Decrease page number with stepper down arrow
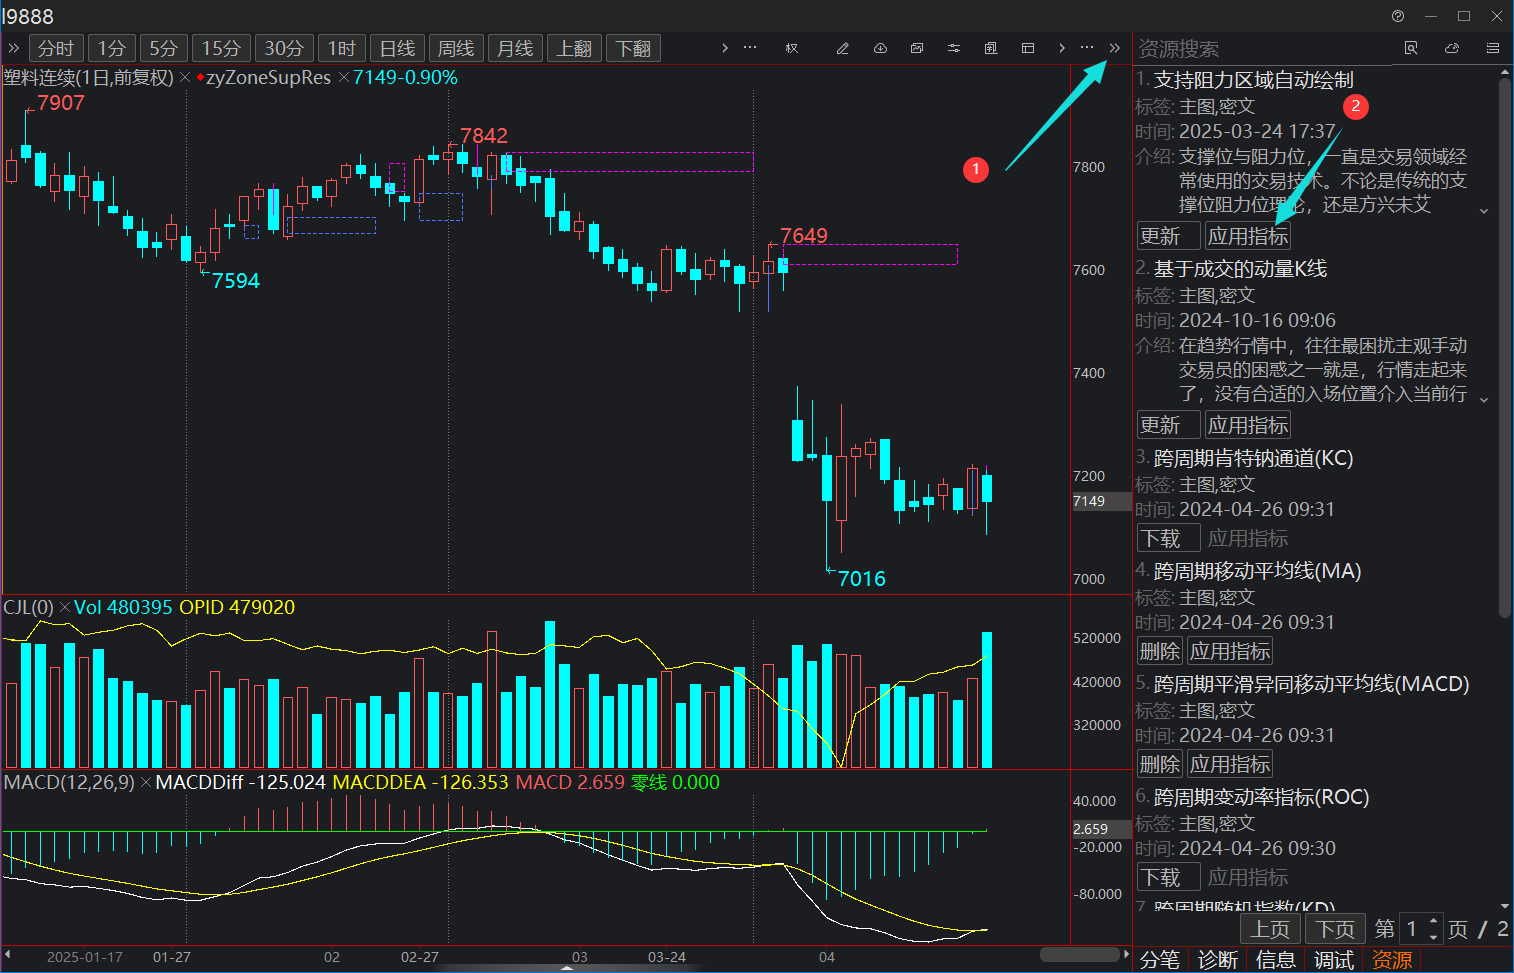 pyautogui.click(x=1434, y=936)
